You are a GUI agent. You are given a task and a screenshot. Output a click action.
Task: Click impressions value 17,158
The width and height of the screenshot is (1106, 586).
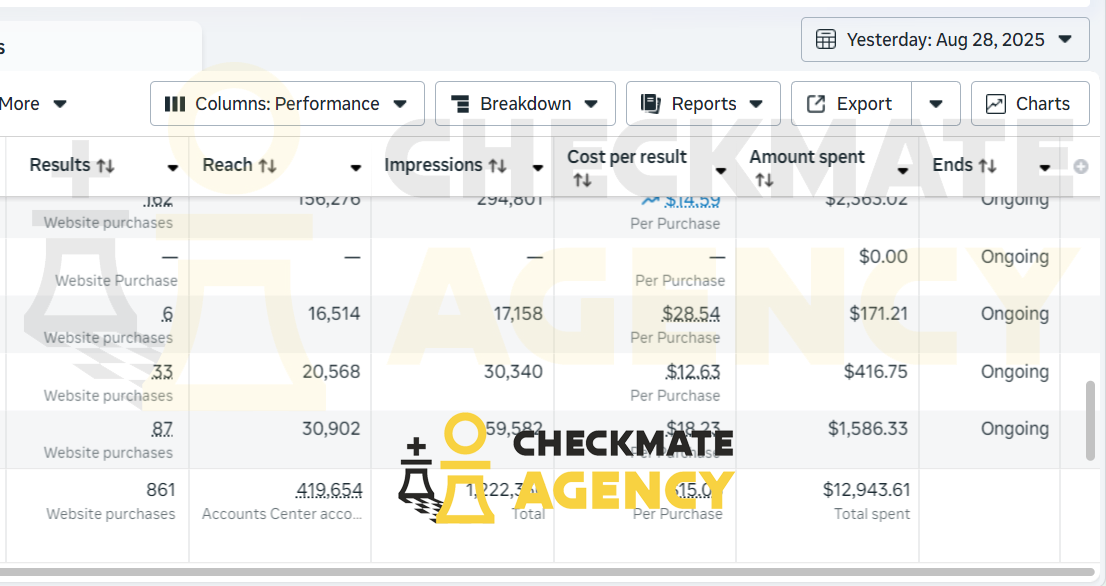[x=518, y=314]
